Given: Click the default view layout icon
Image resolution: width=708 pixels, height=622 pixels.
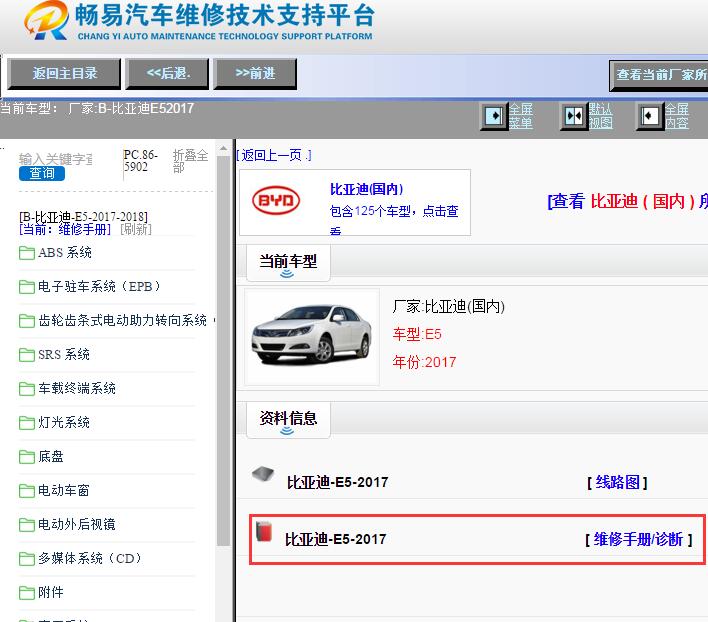Looking at the screenshot, I should (574, 116).
